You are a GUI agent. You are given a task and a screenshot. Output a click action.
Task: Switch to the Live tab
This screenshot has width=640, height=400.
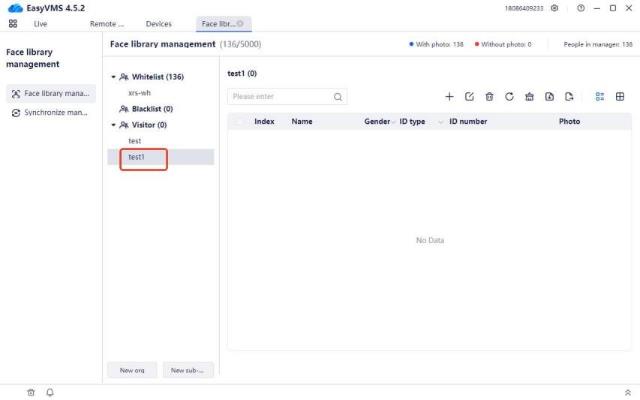[40, 23]
